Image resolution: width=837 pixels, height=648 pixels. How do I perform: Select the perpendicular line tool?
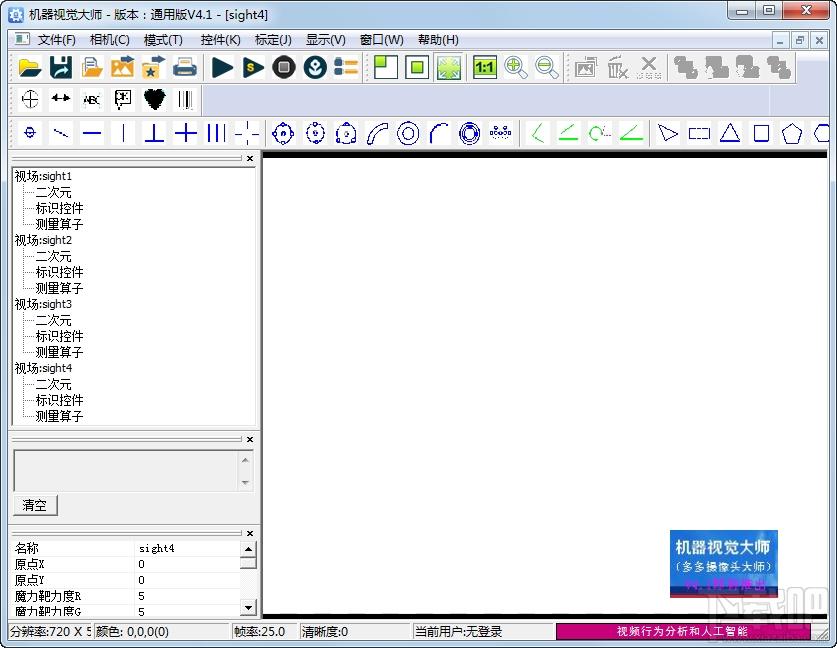154,133
